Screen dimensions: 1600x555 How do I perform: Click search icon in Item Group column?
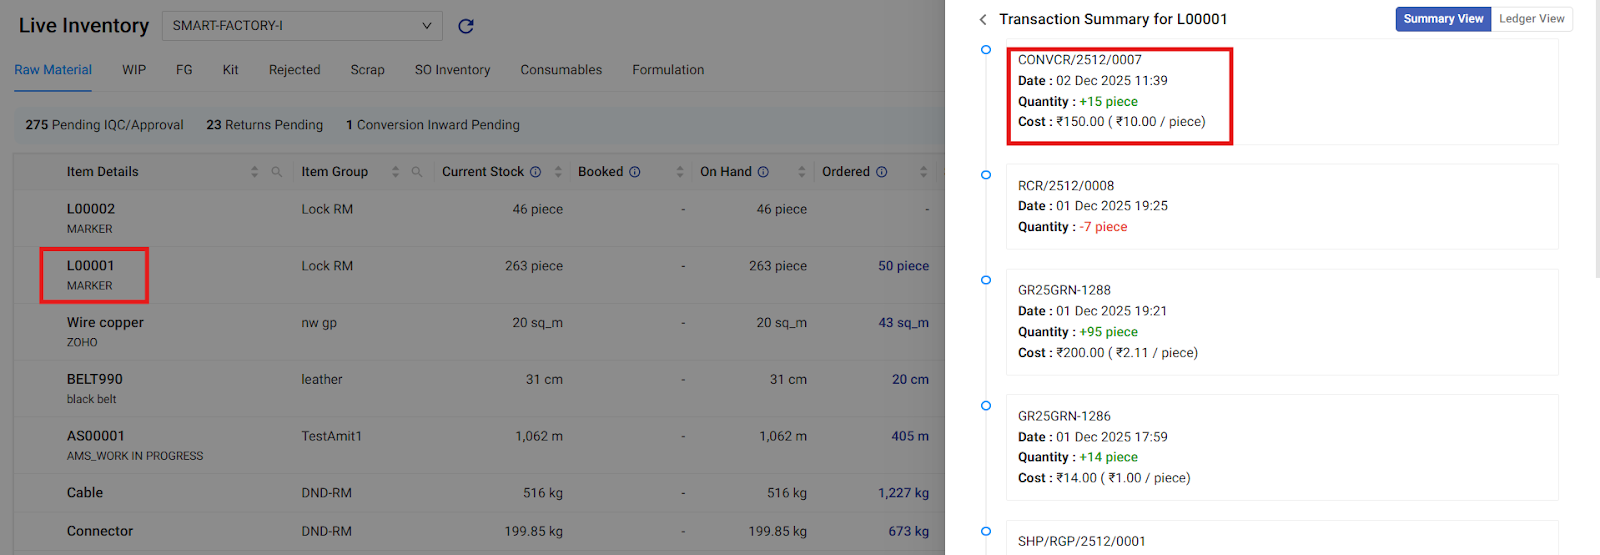[x=417, y=172]
